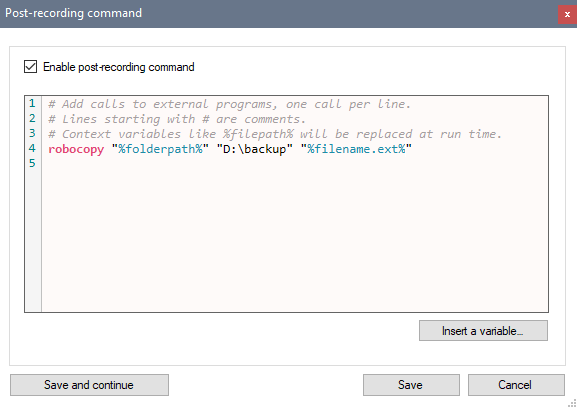577x408 pixels.
Task: Click Save and continue button
Action: (x=89, y=385)
